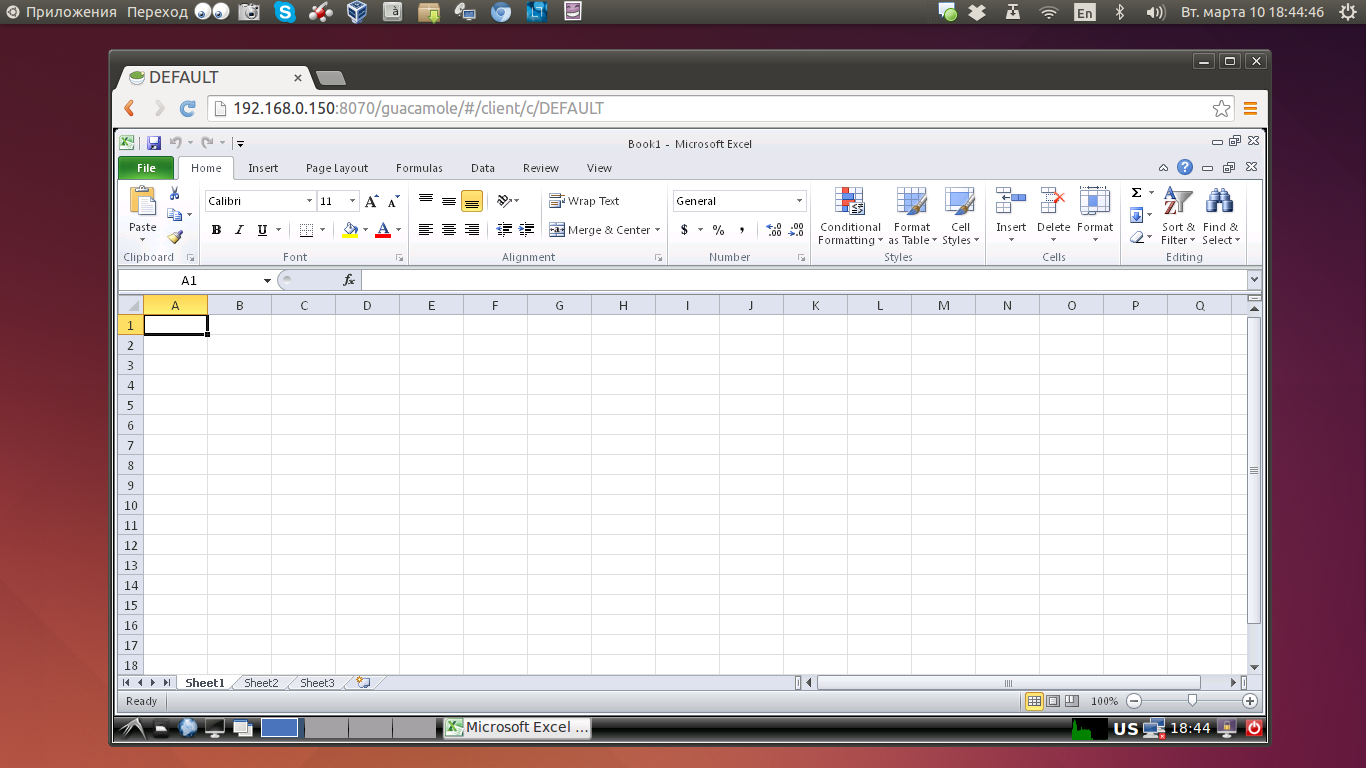Open Conditional Formatting icon menu

[850, 202]
